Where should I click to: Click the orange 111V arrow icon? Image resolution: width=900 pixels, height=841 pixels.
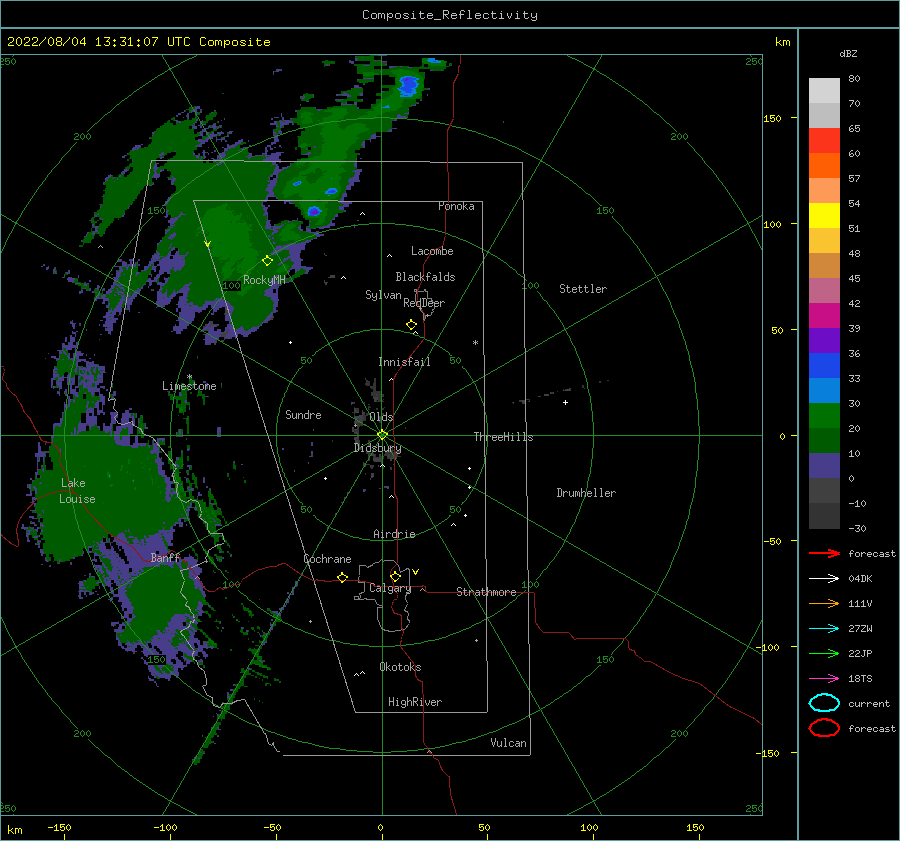click(824, 603)
